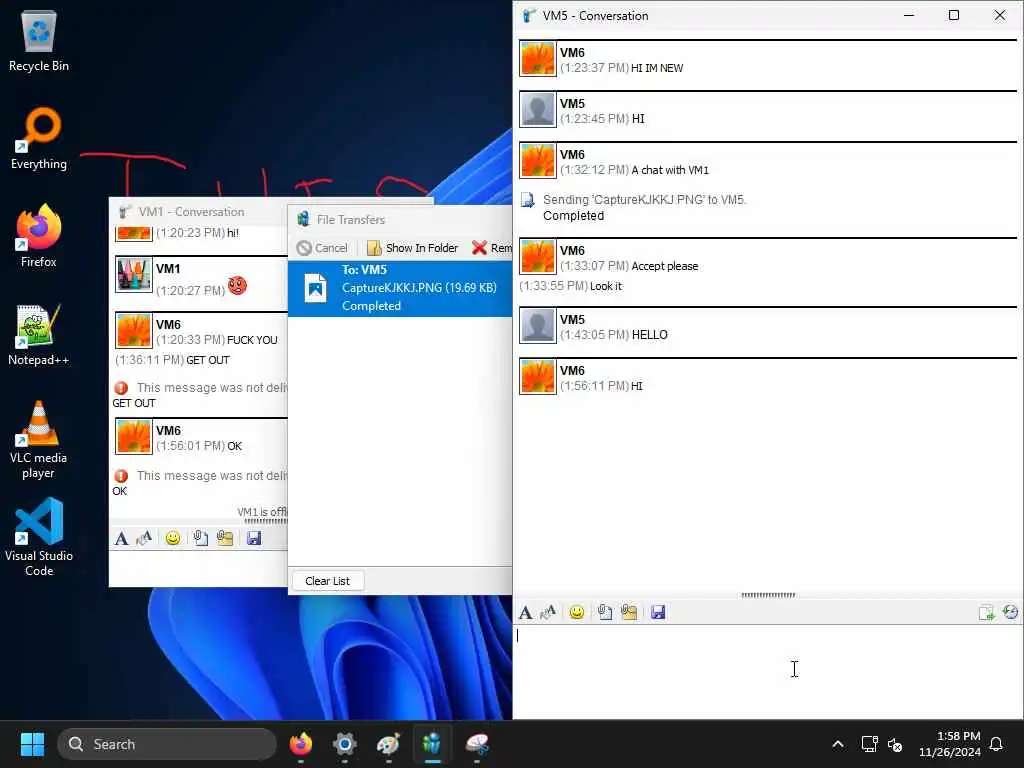Open smiley picker in VM1 conversation
1024x768 pixels.
point(172,538)
